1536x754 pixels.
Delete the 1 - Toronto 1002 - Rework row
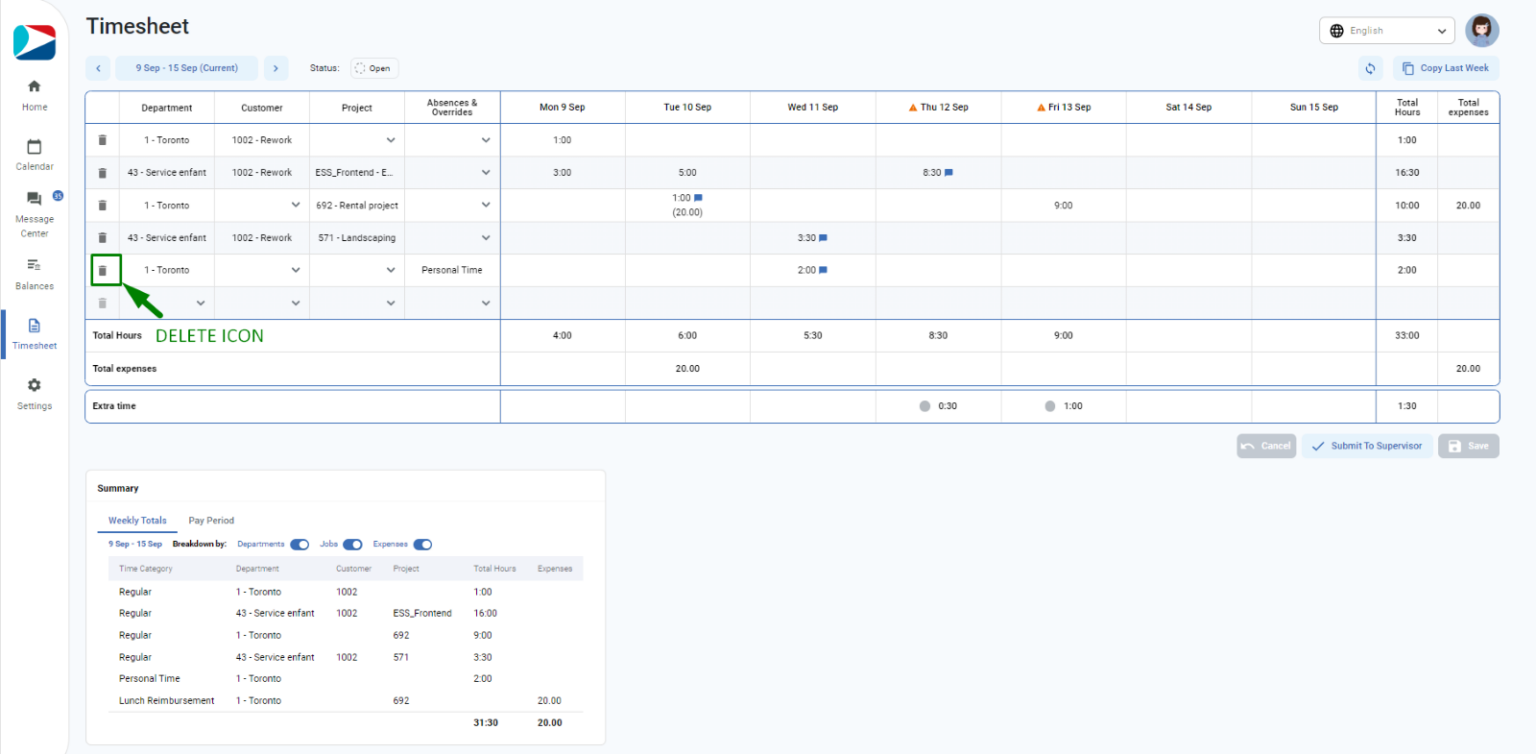(x=102, y=140)
